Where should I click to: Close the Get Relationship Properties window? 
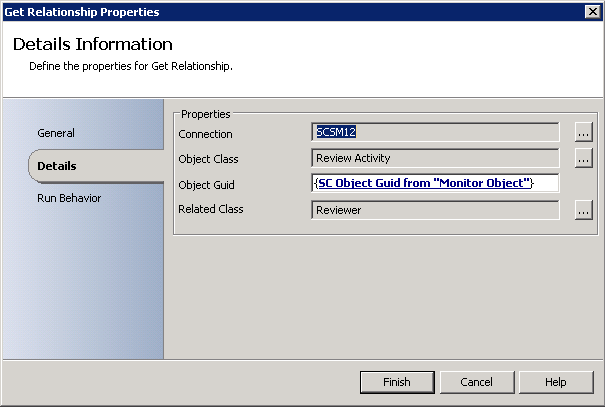pos(593,12)
